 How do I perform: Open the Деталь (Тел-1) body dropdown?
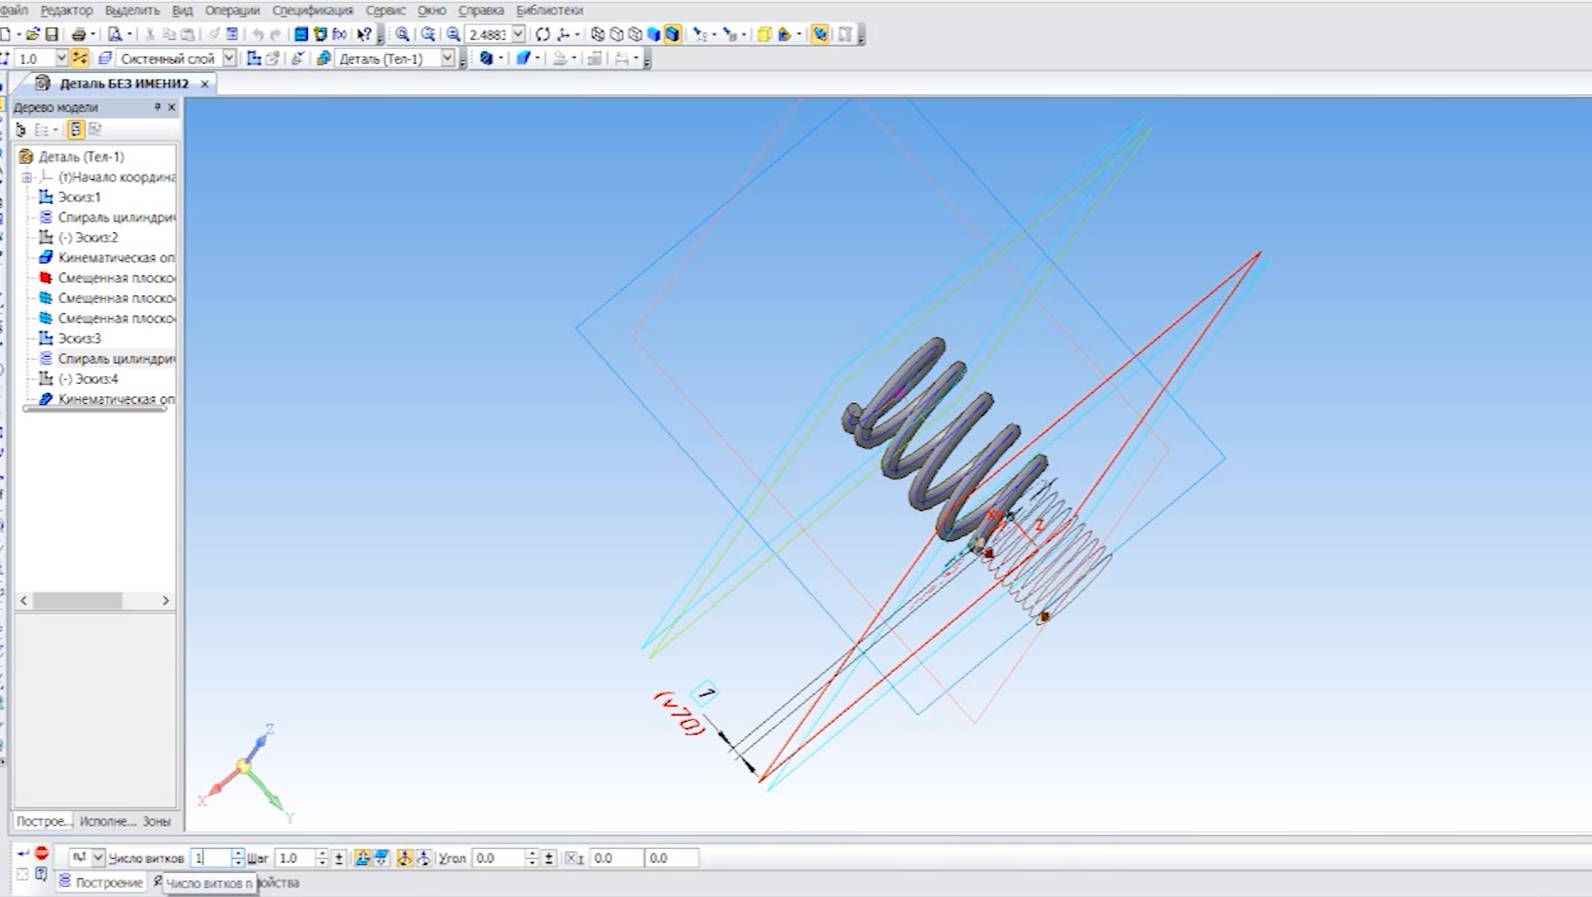tap(448, 58)
